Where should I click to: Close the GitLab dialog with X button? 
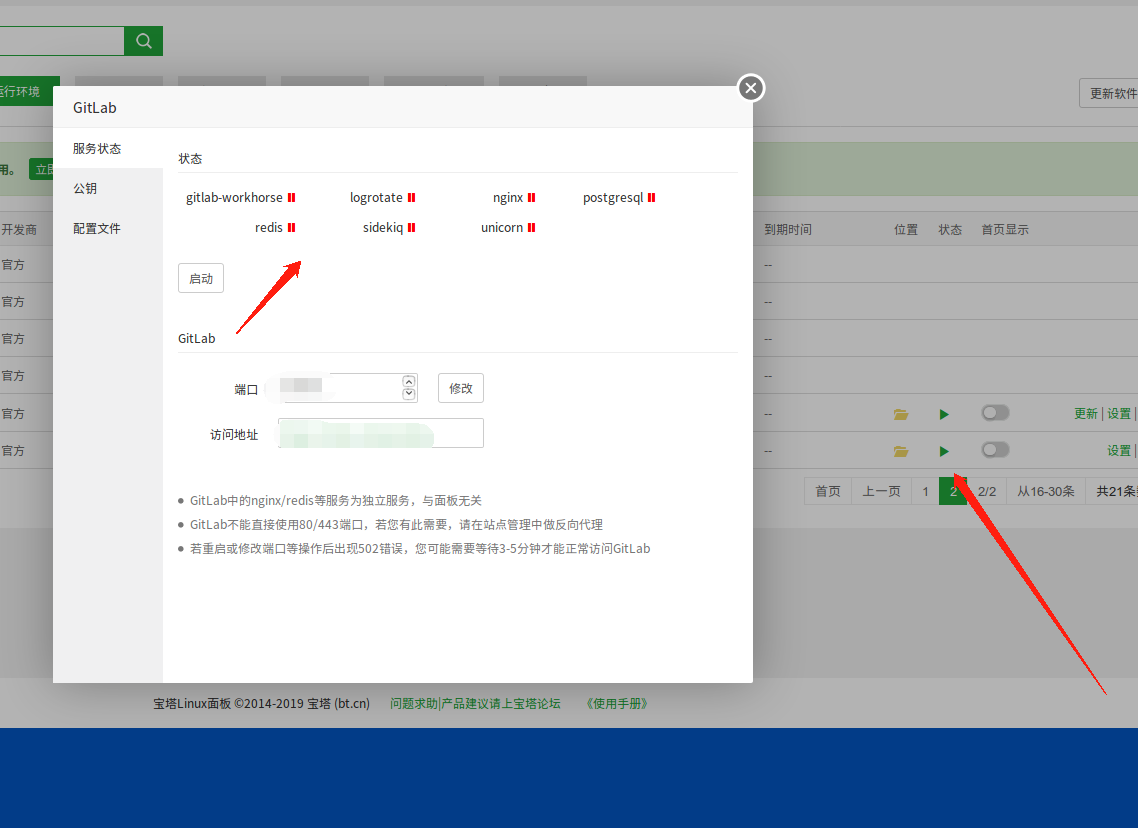[x=751, y=89]
